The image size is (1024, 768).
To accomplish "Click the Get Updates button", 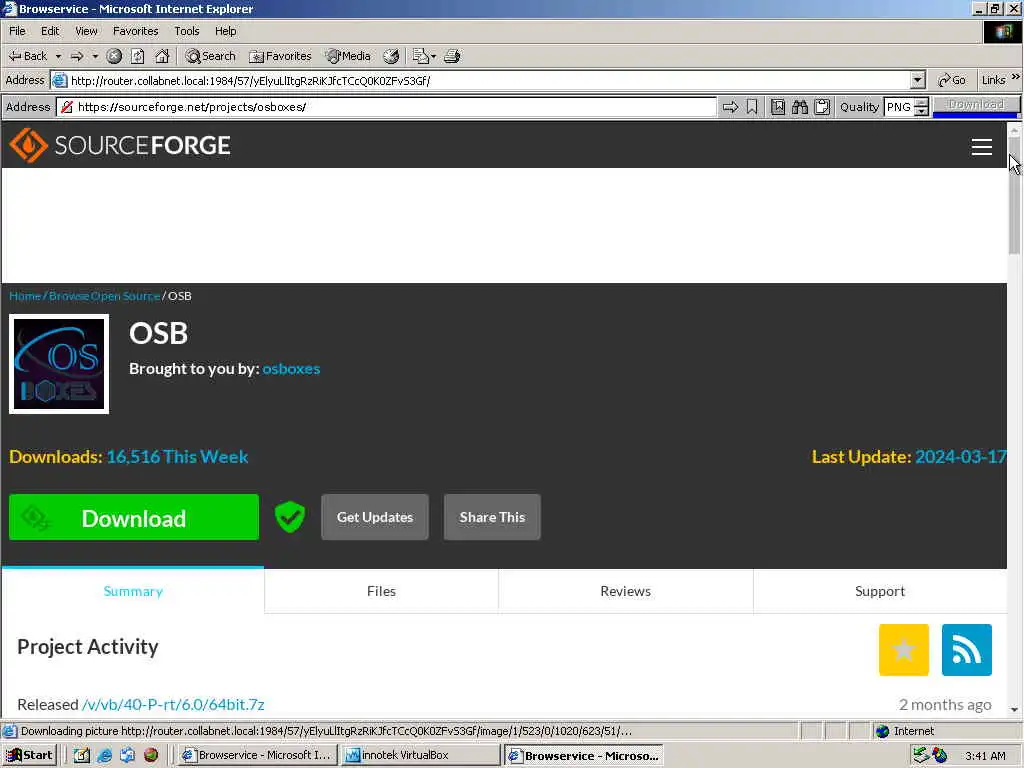I will (x=375, y=517).
